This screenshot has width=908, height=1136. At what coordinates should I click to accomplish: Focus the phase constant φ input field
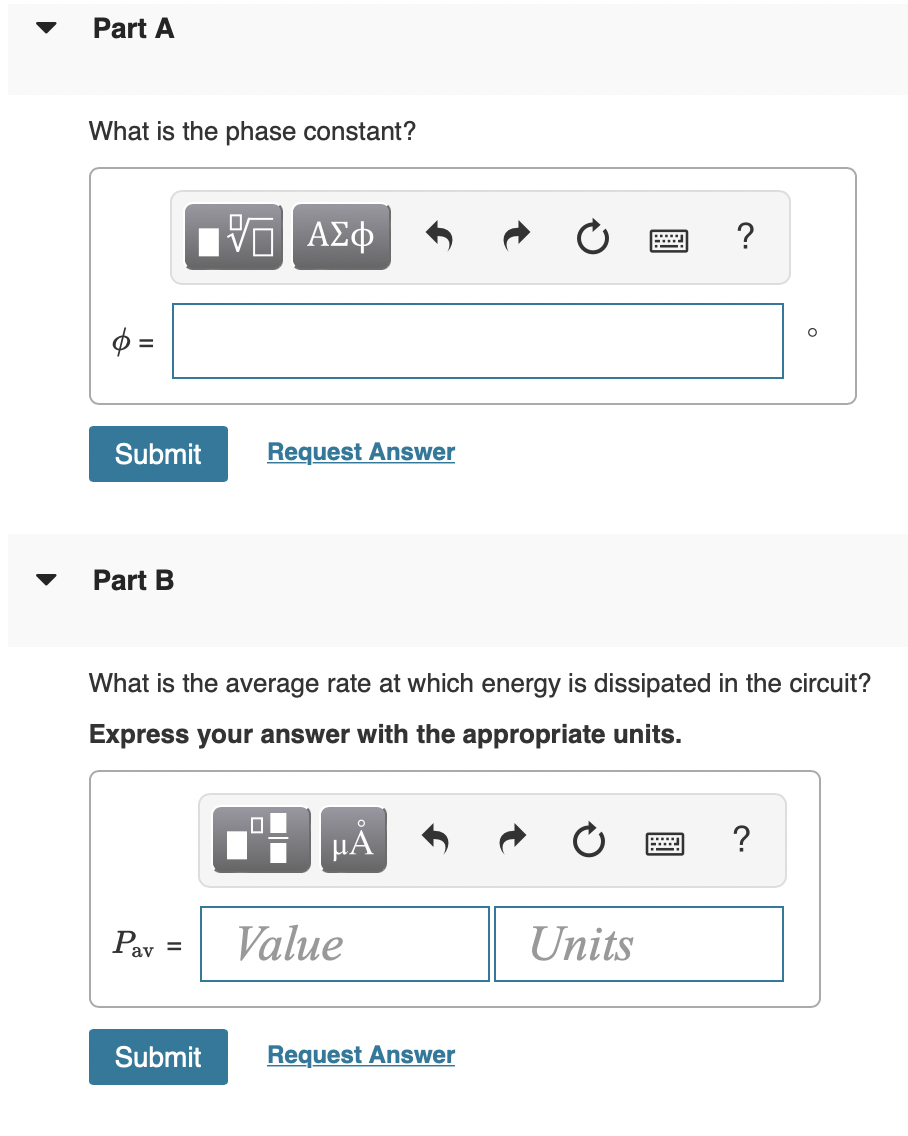coord(478,341)
